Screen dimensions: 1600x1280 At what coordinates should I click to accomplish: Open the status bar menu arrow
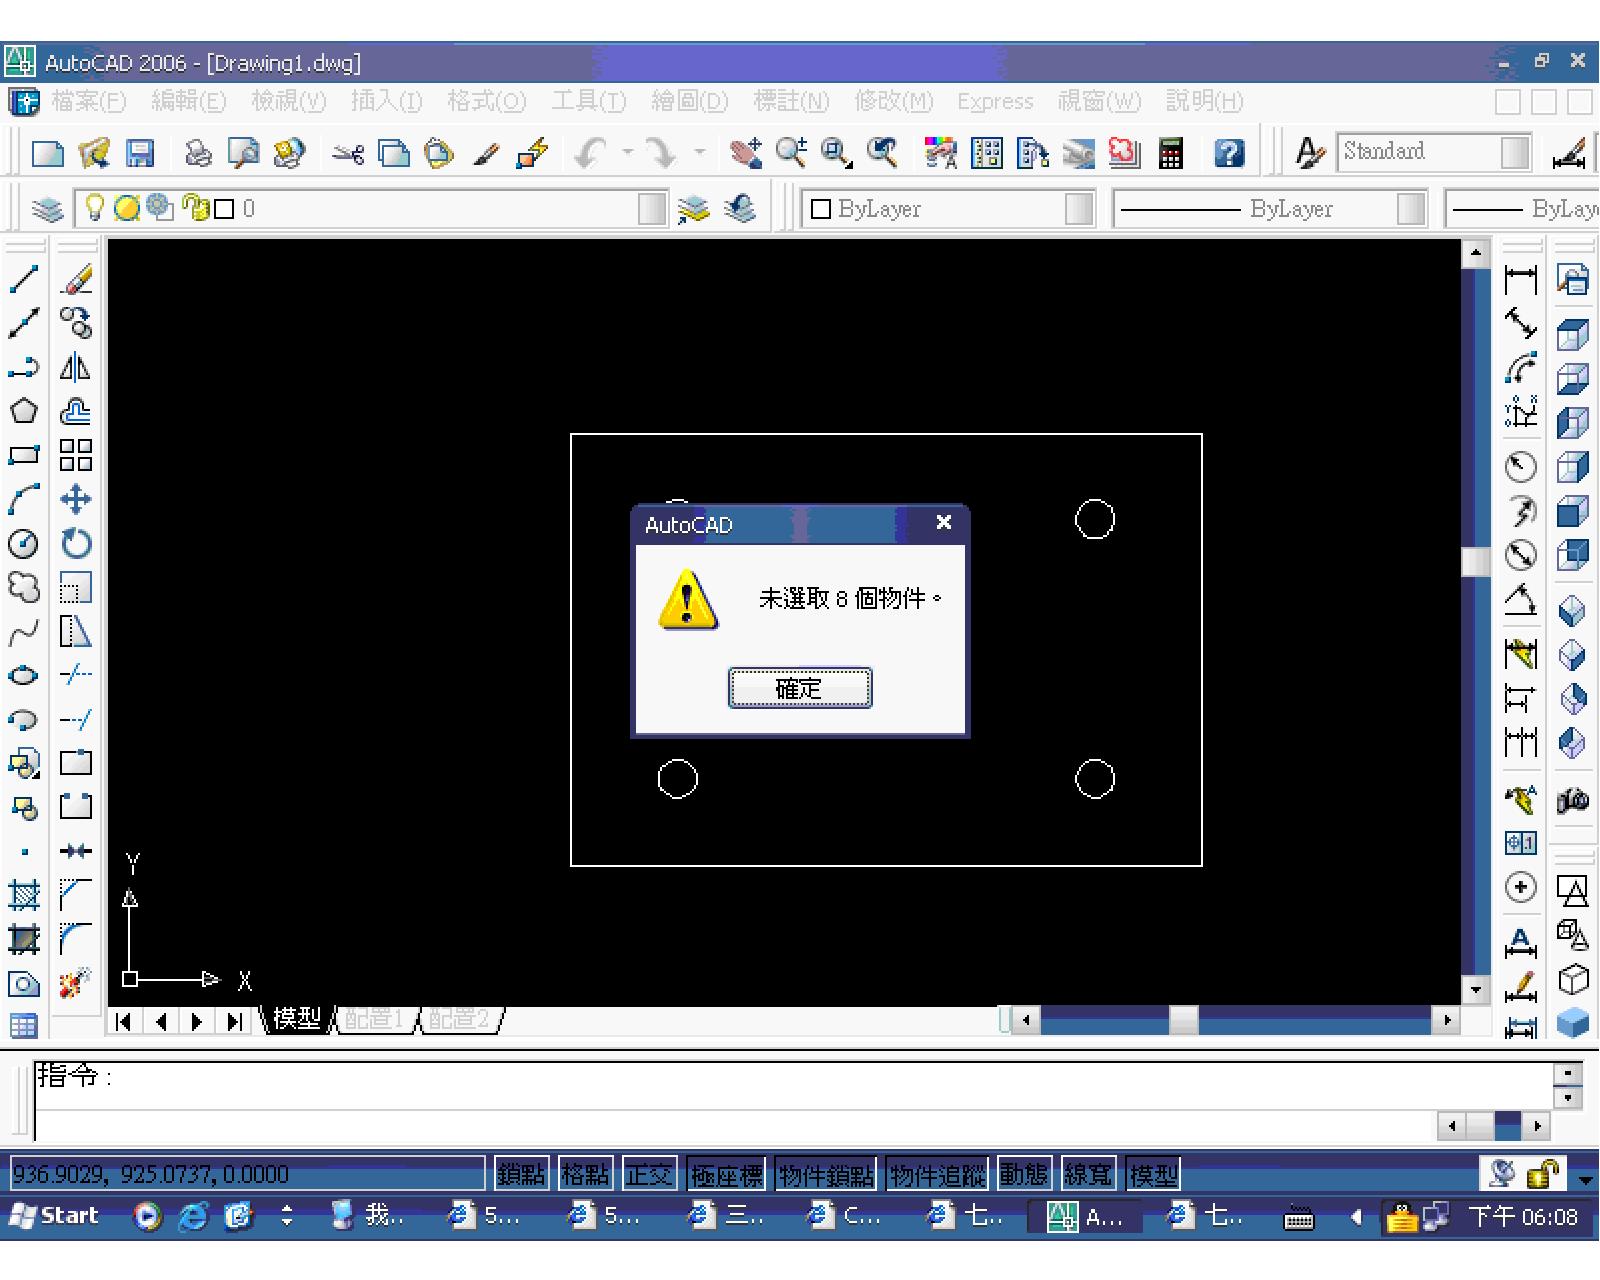[x=1584, y=1179]
